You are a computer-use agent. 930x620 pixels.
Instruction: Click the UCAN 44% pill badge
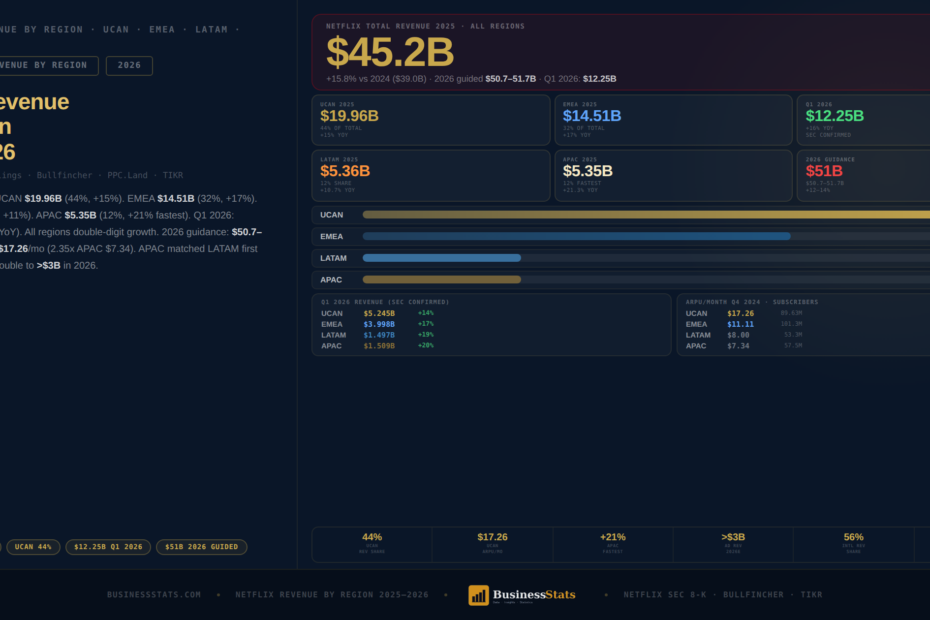[33, 547]
